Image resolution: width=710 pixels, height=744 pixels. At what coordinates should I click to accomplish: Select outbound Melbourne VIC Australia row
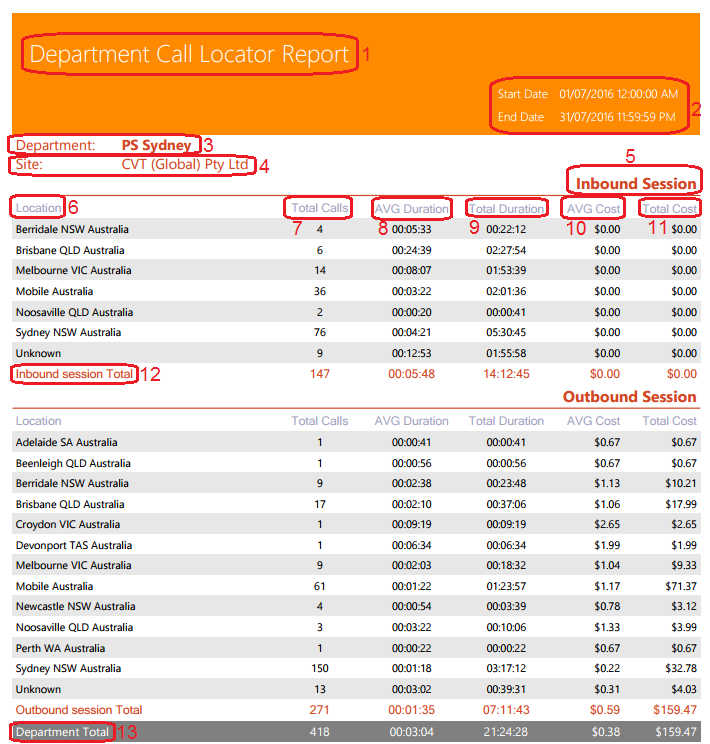click(x=356, y=566)
